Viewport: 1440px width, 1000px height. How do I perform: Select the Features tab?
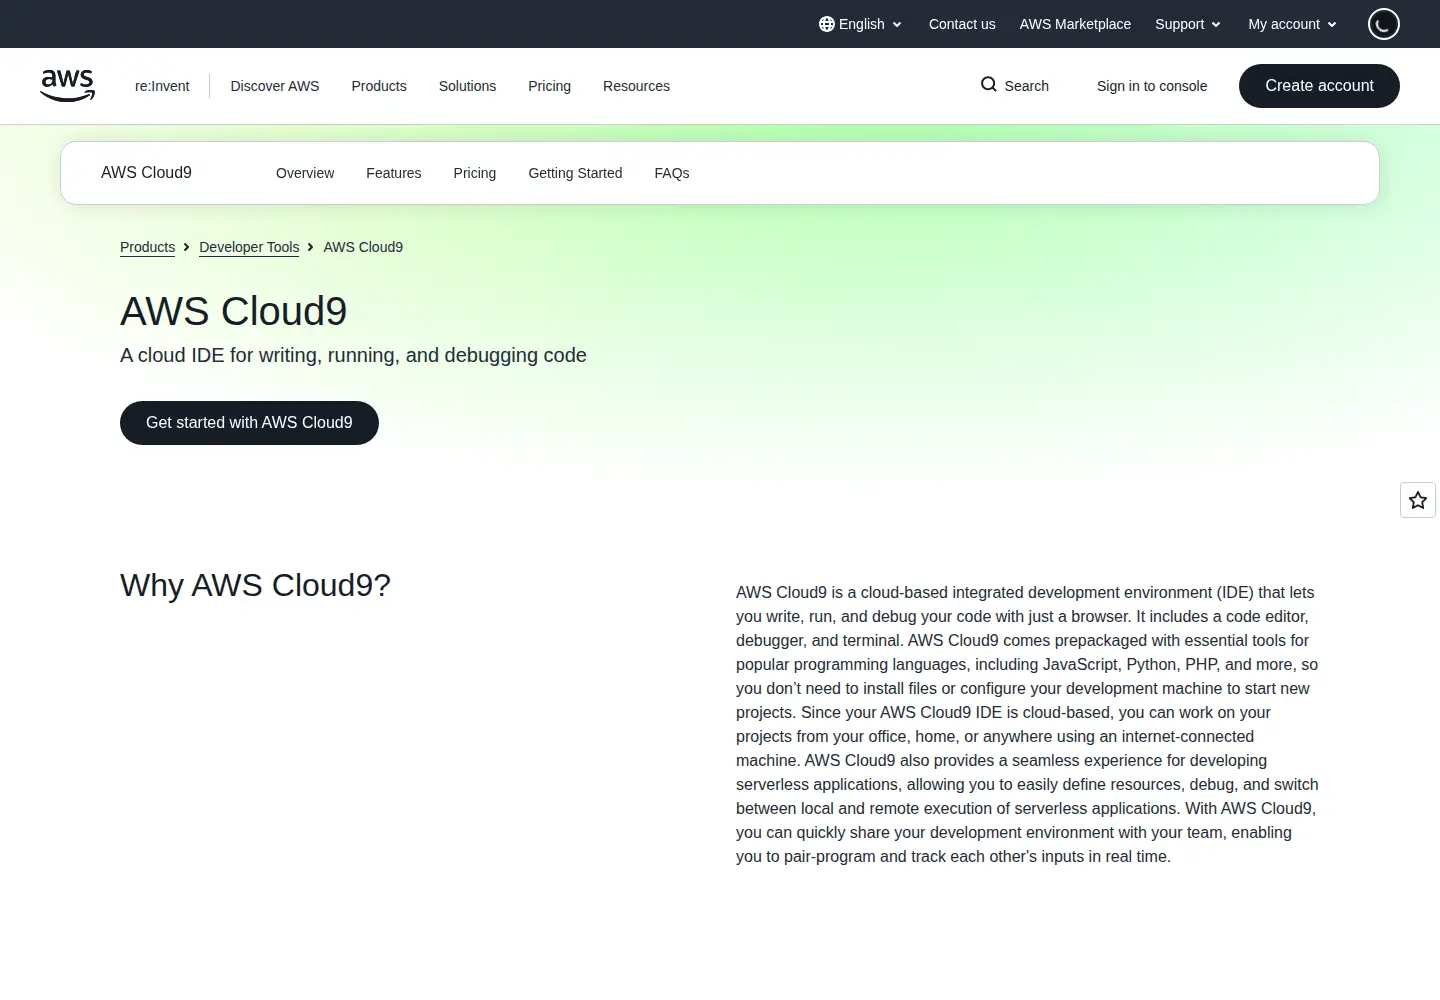pos(393,173)
